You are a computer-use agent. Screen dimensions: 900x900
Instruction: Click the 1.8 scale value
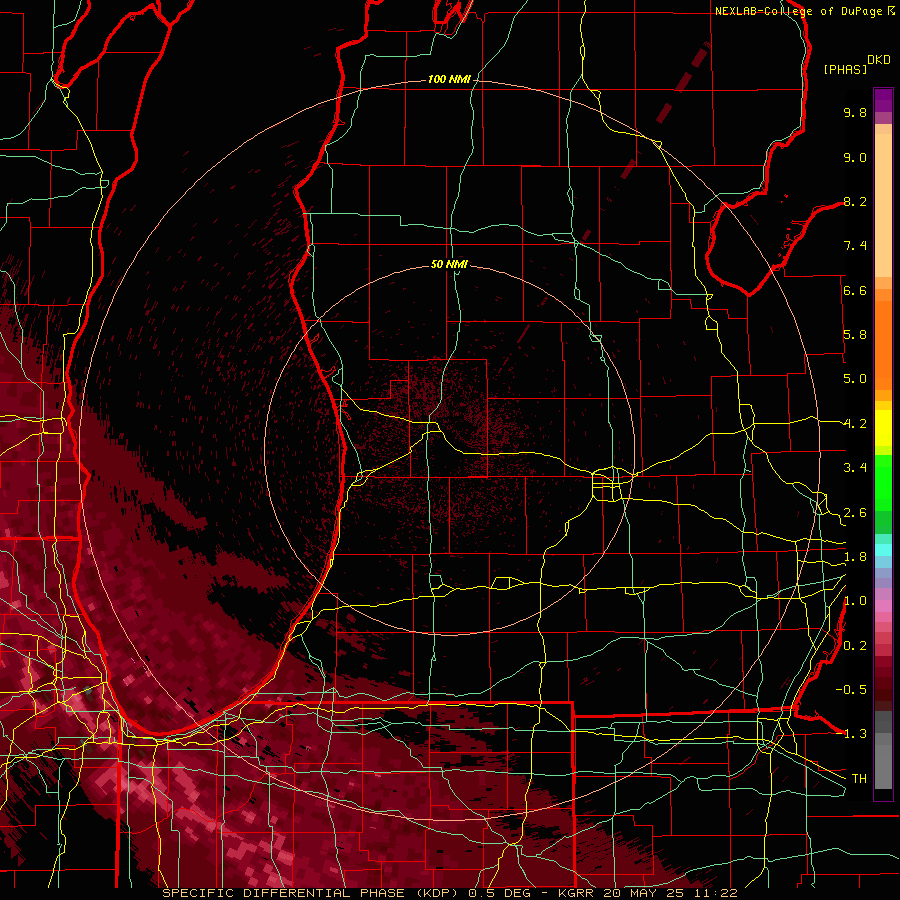pyautogui.click(x=855, y=557)
